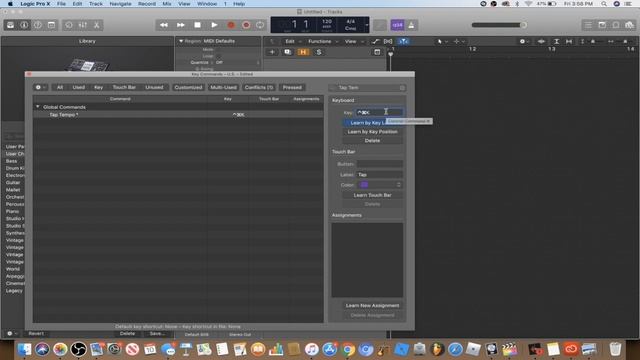Click Learn by Key Position button

[372, 132]
